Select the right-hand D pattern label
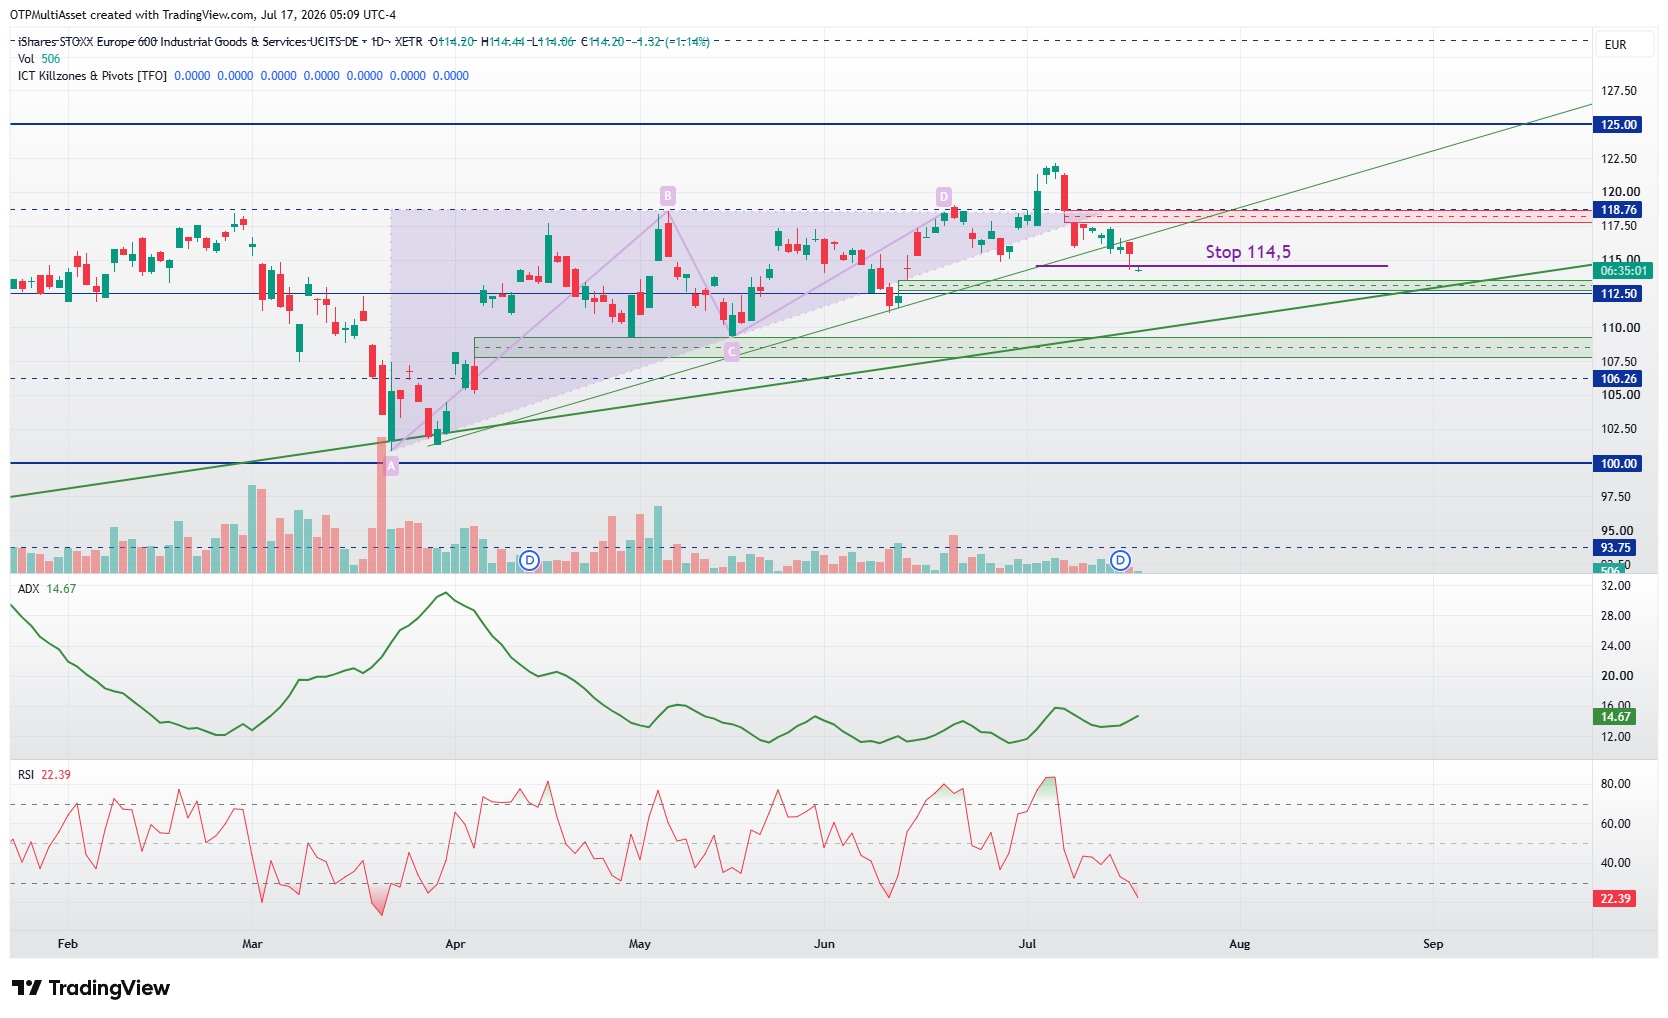The image size is (1668, 1018). (943, 196)
